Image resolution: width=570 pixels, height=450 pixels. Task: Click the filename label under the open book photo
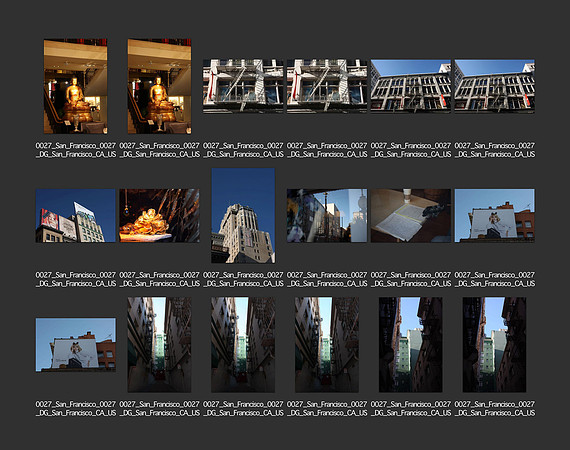411,279
